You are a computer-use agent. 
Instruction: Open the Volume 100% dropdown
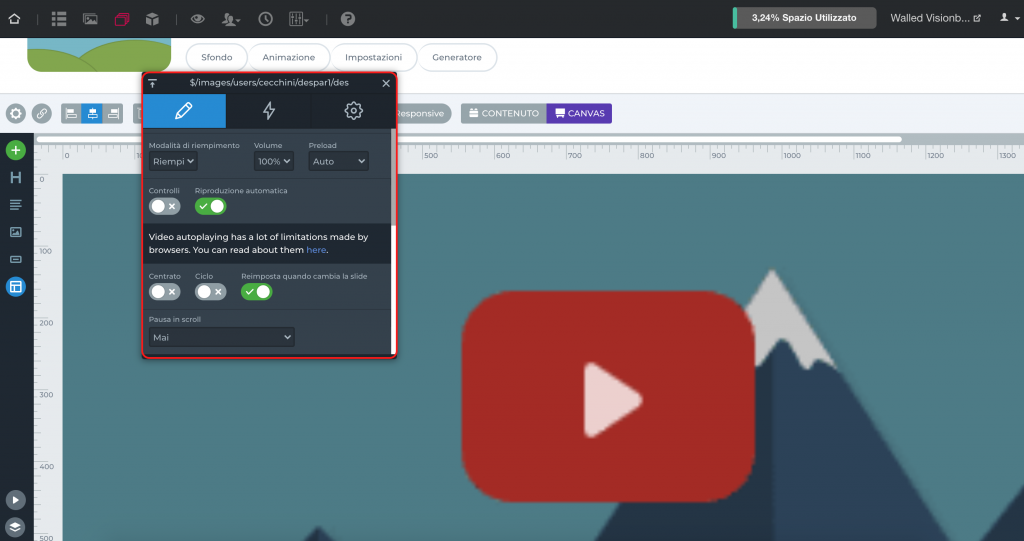pos(274,161)
